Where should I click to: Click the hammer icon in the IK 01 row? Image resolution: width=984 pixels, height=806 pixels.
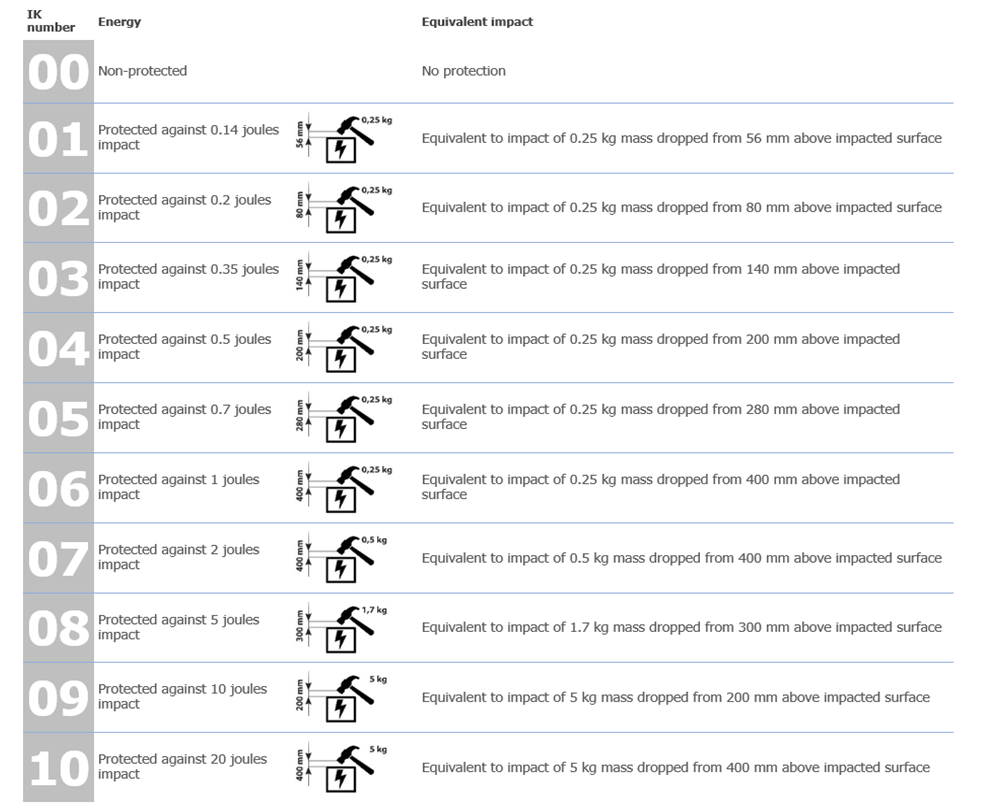(344, 138)
